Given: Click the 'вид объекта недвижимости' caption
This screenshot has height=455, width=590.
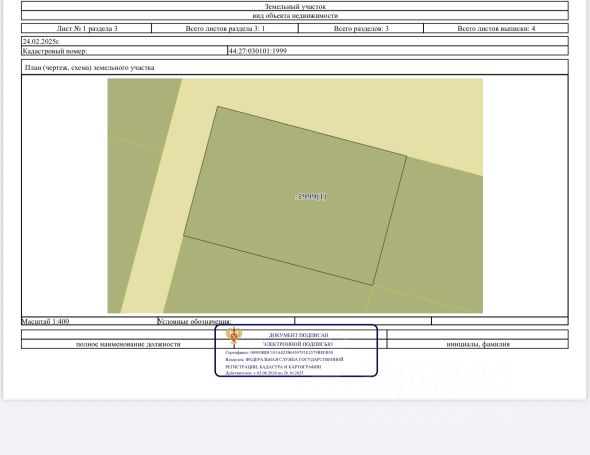Looking at the screenshot, I should 295,15.
